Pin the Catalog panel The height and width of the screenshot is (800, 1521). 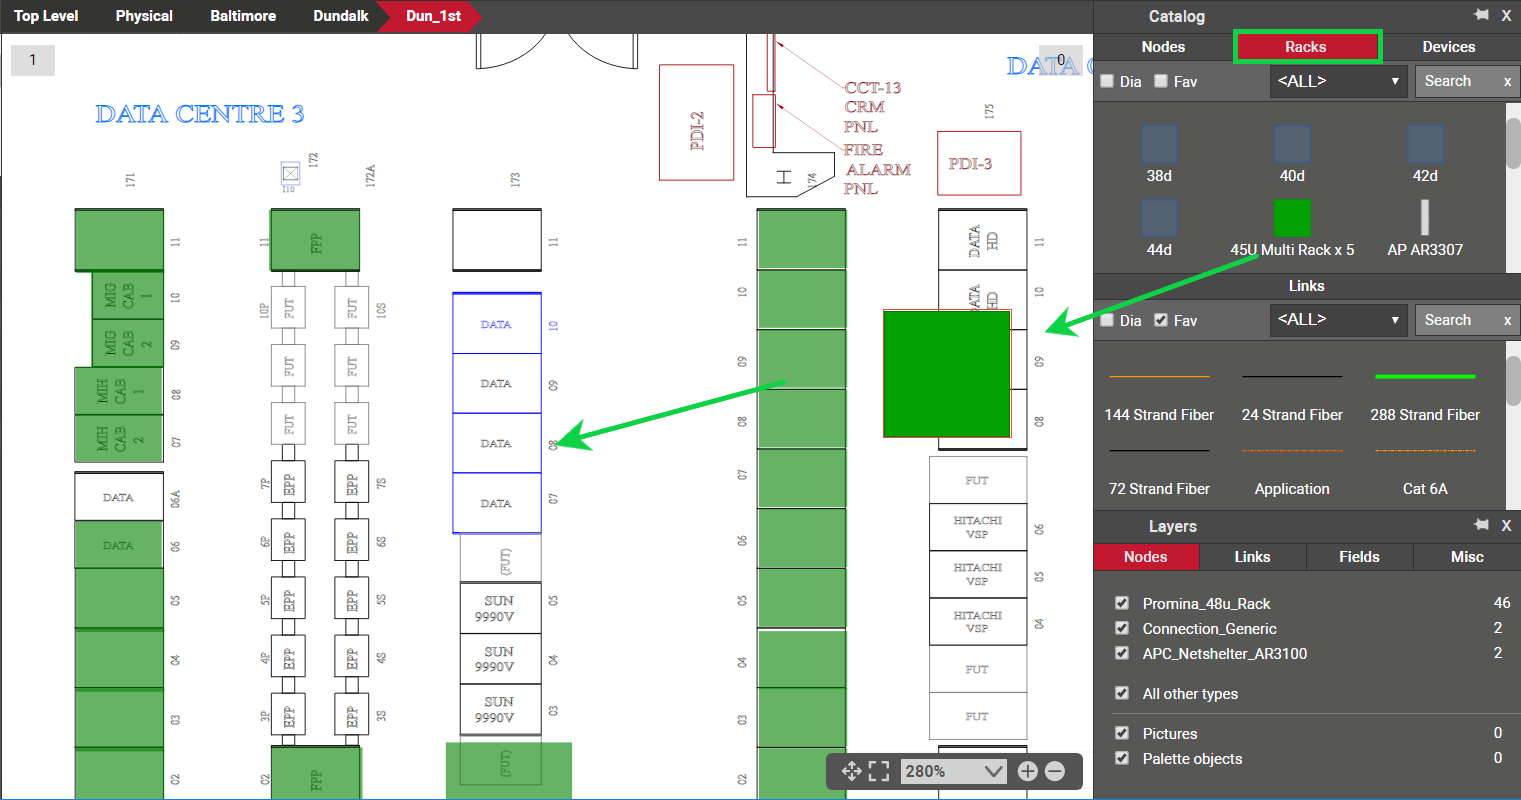(x=1481, y=15)
